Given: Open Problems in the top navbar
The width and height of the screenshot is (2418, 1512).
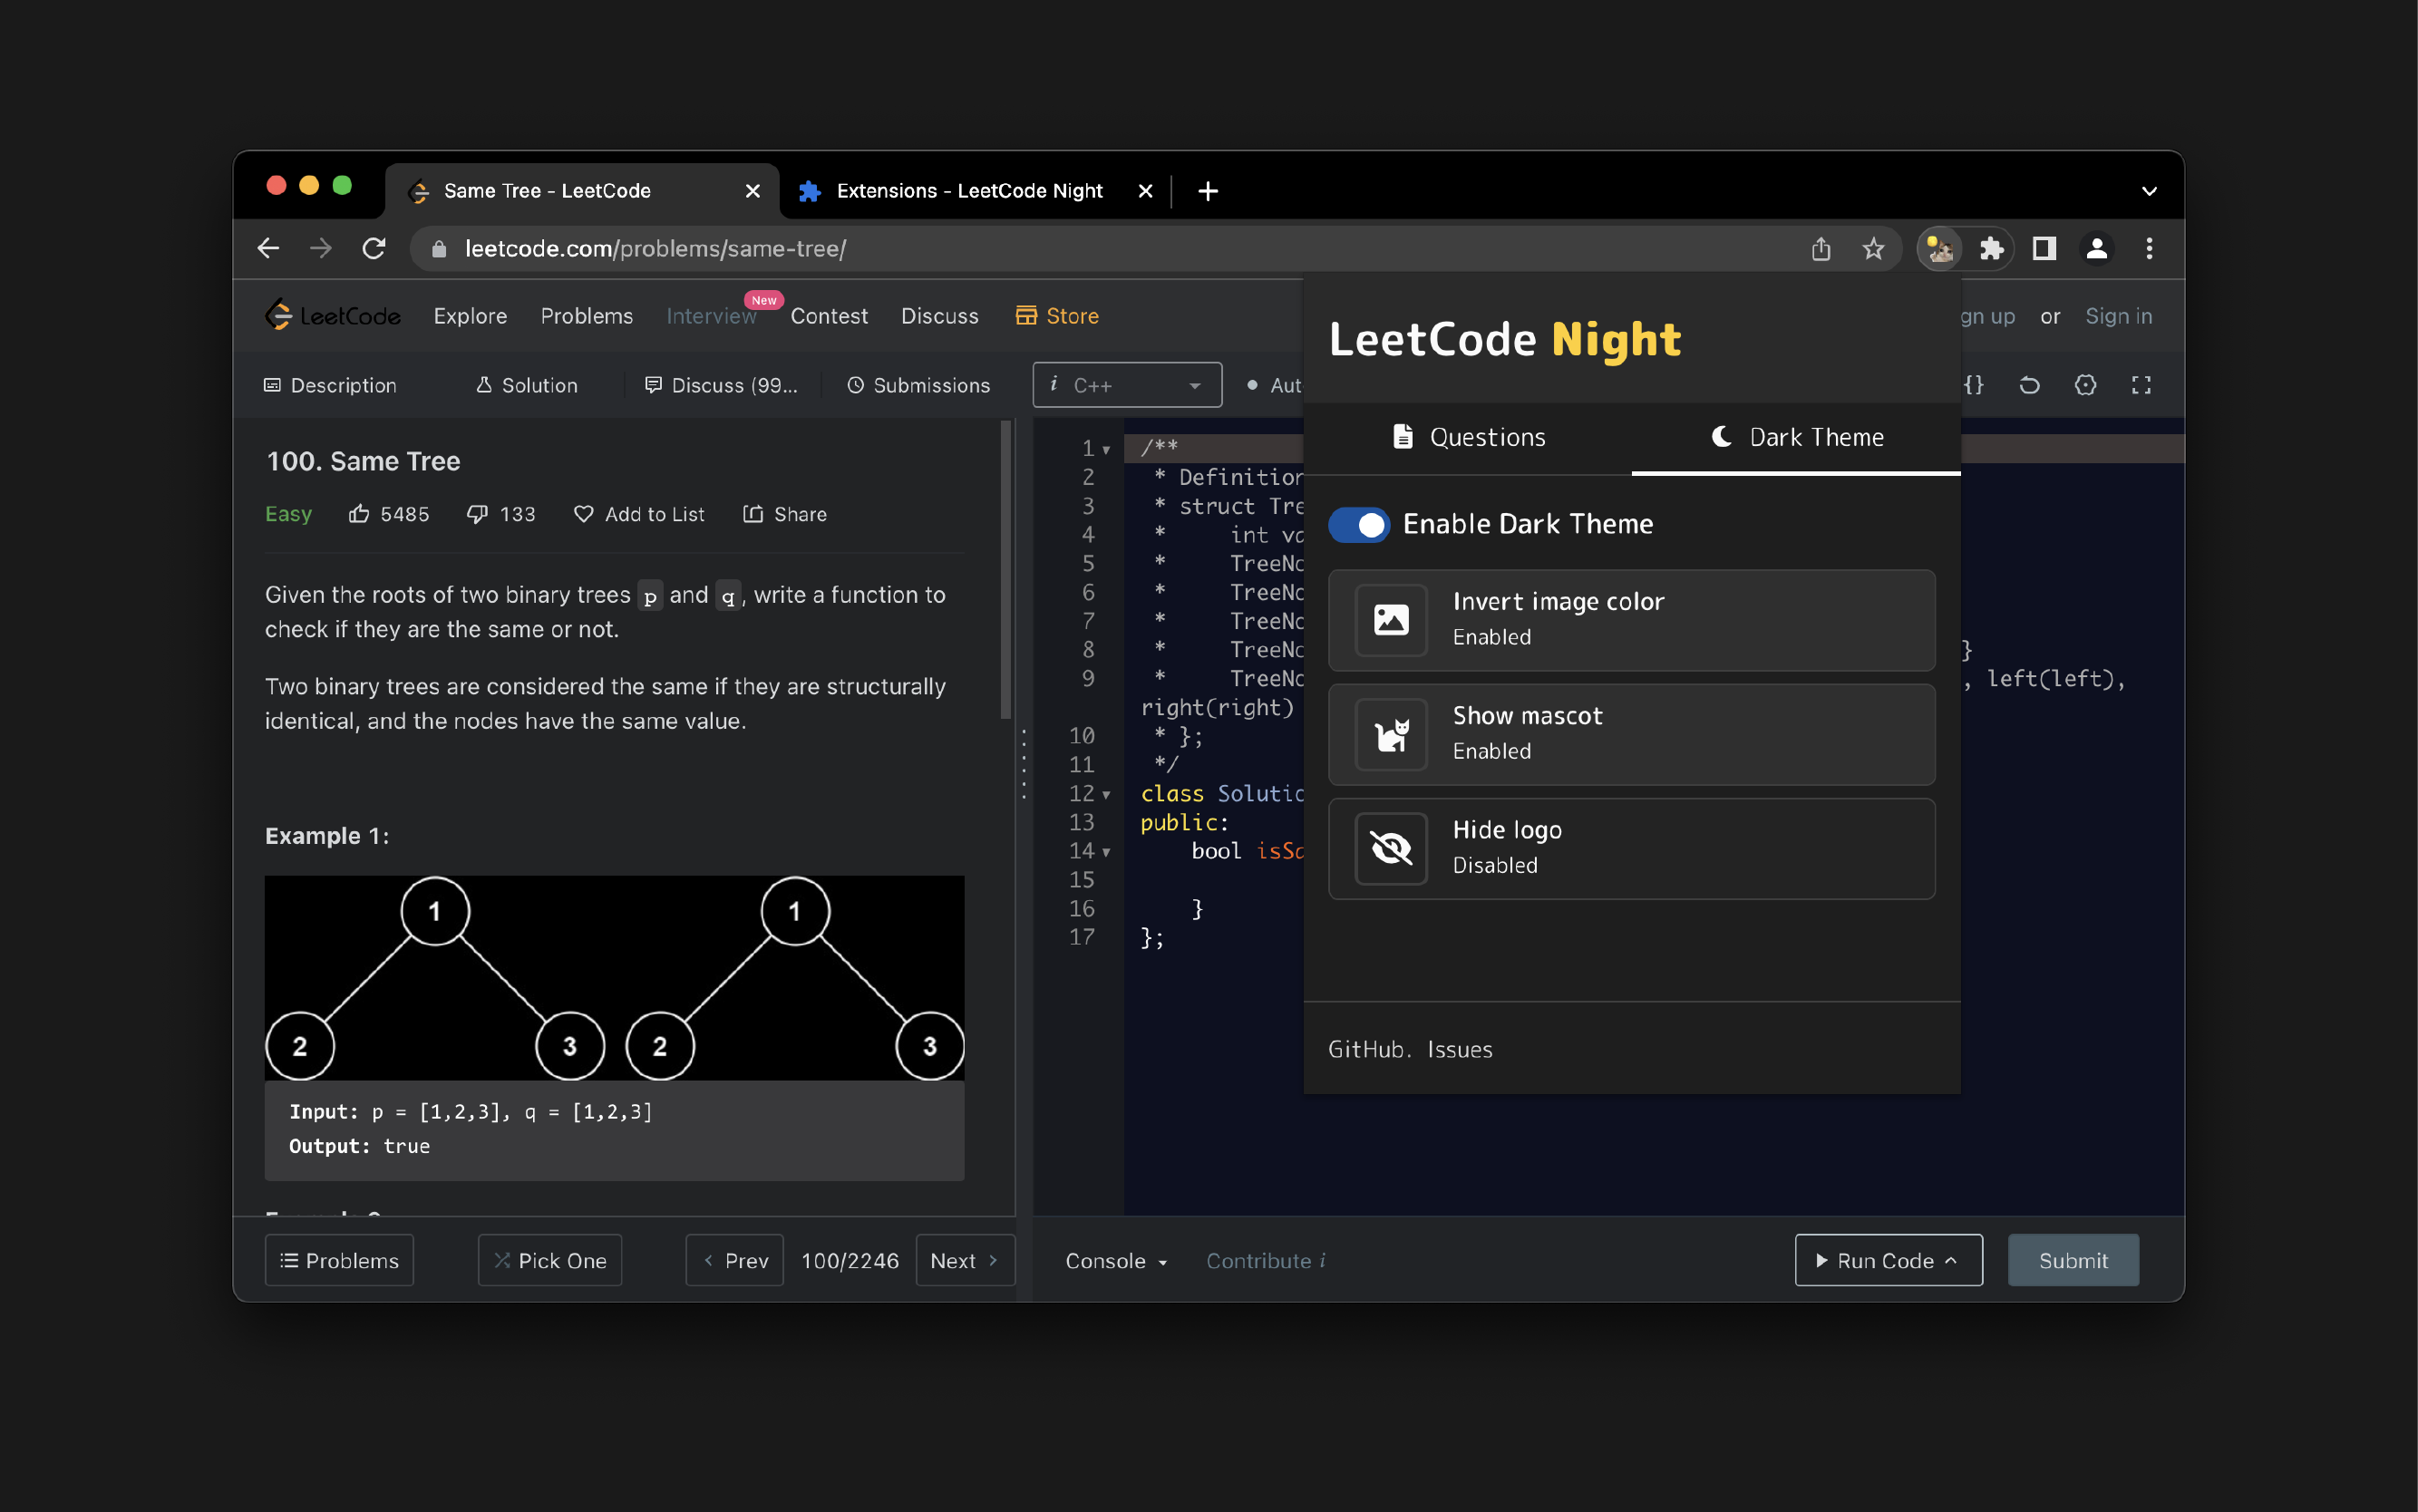Looking at the screenshot, I should (x=587, y=316).
